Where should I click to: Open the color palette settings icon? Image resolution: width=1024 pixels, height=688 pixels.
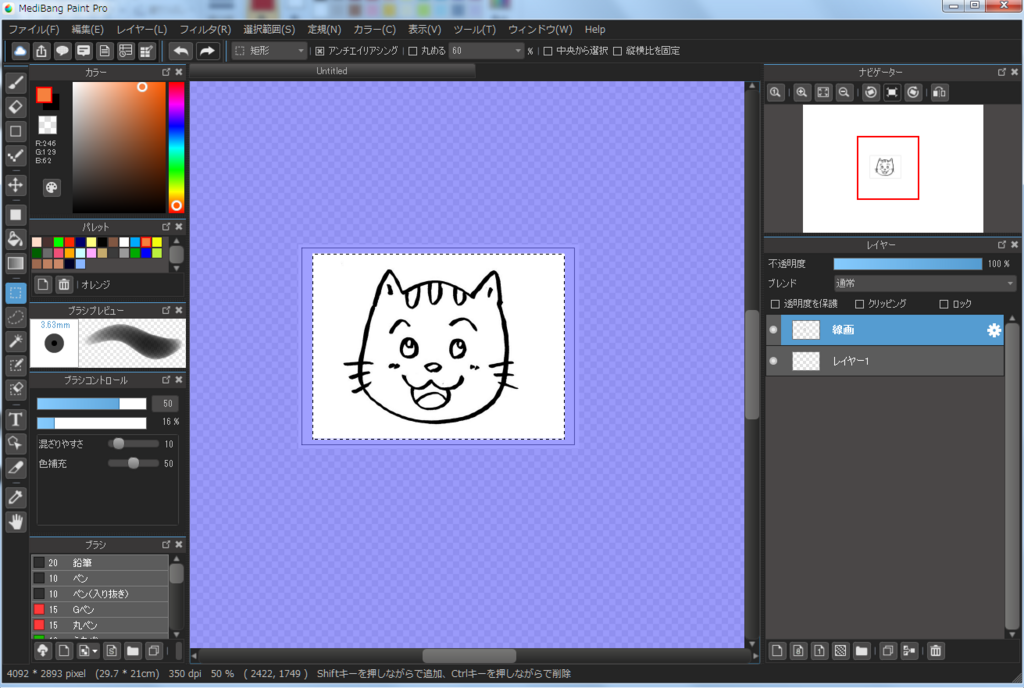(51, 188)
